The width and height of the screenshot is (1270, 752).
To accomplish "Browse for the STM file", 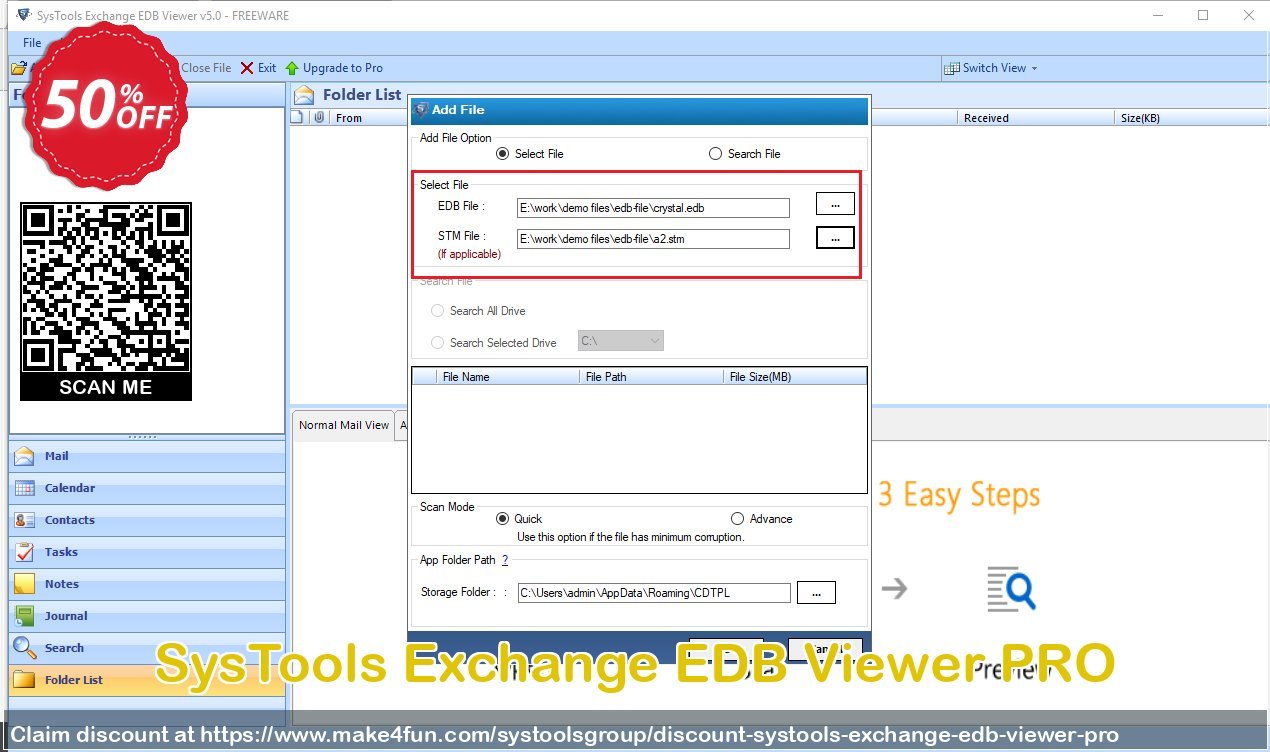I will [x=835, y=238].
